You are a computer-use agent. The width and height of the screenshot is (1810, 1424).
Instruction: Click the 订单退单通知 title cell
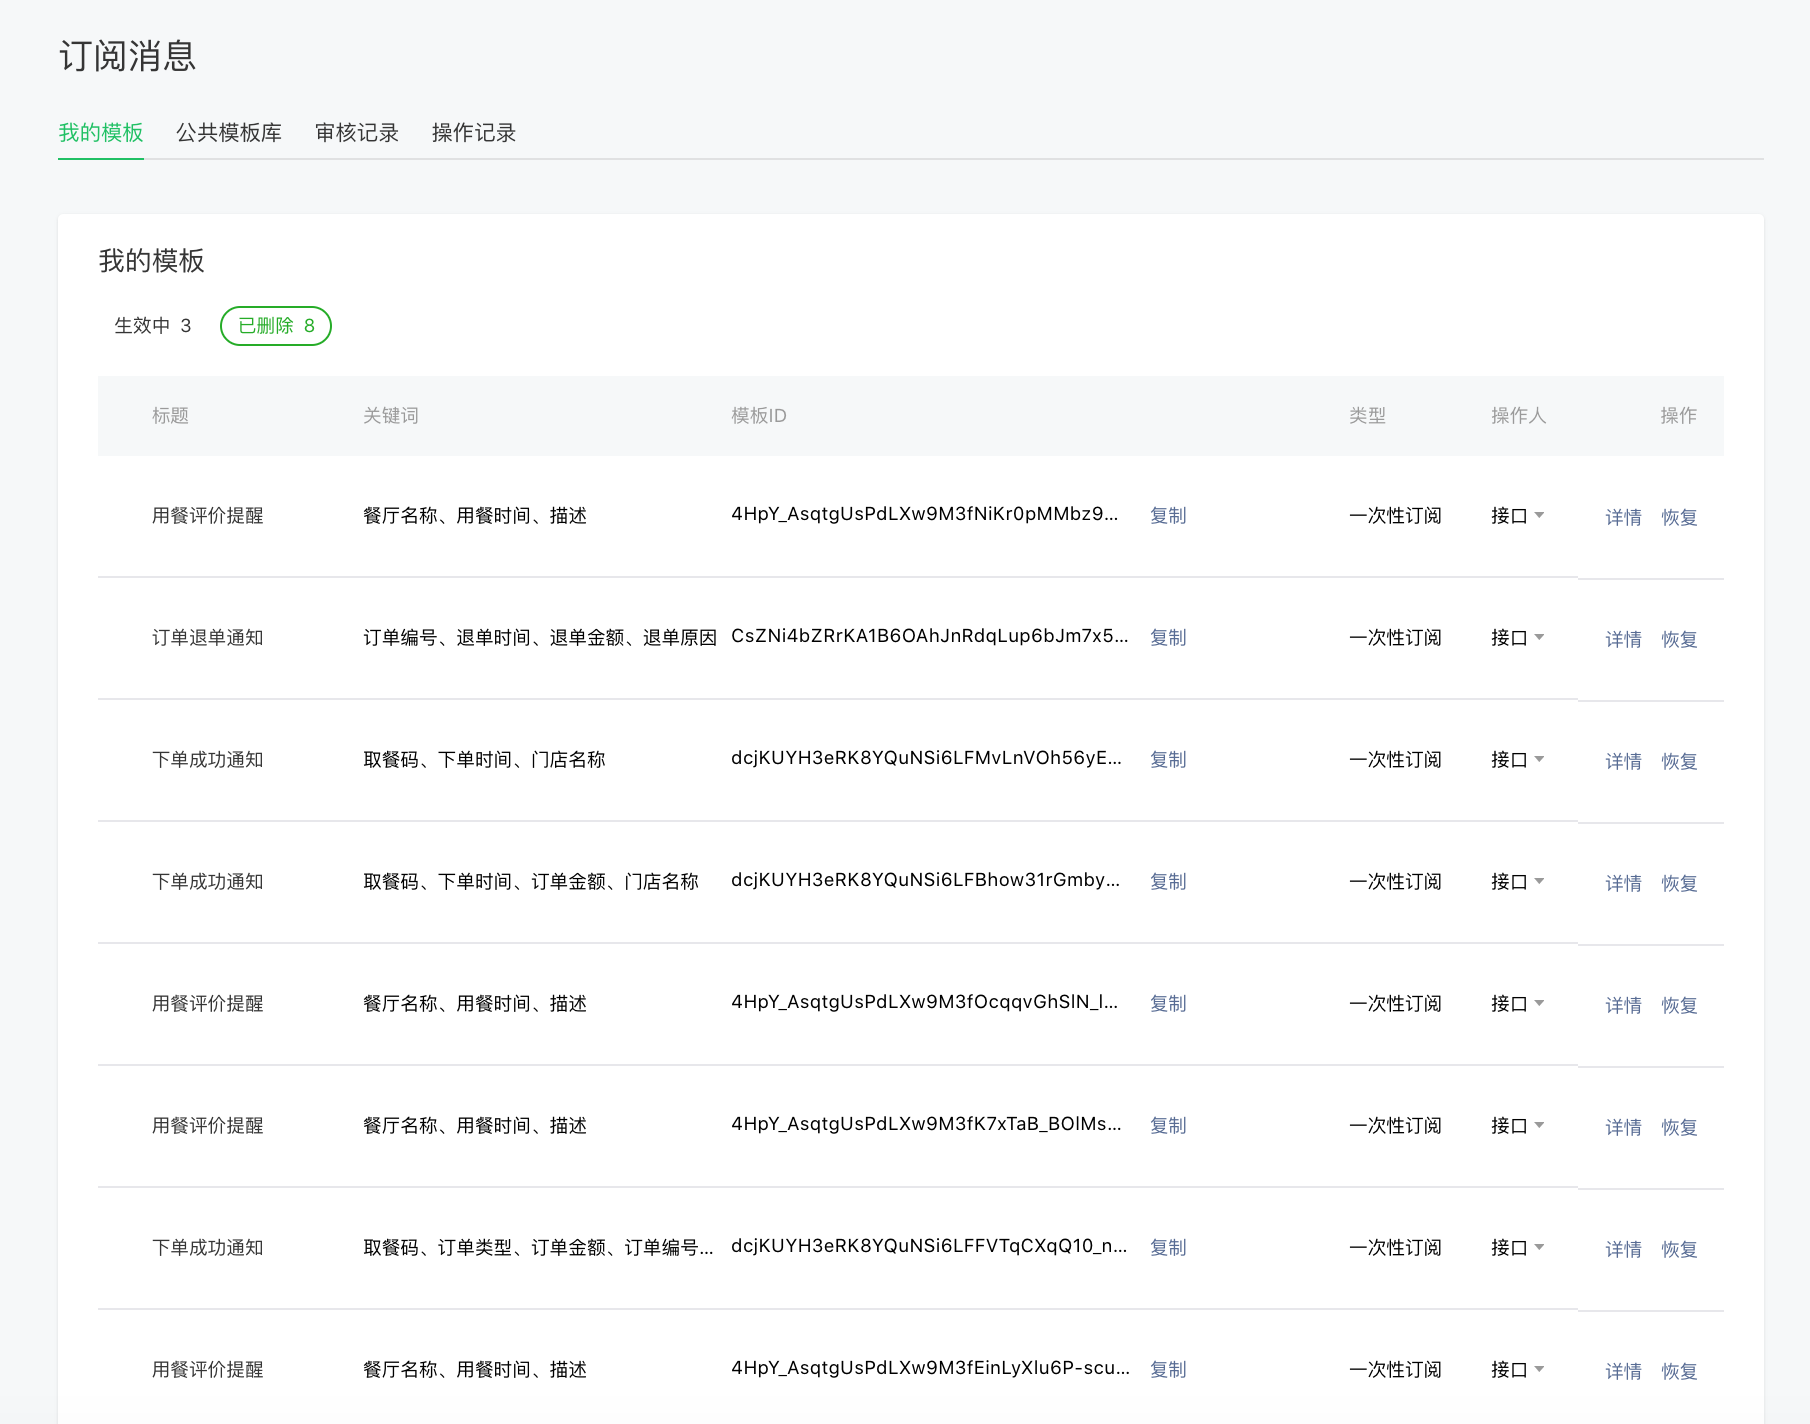pos(208,638)
